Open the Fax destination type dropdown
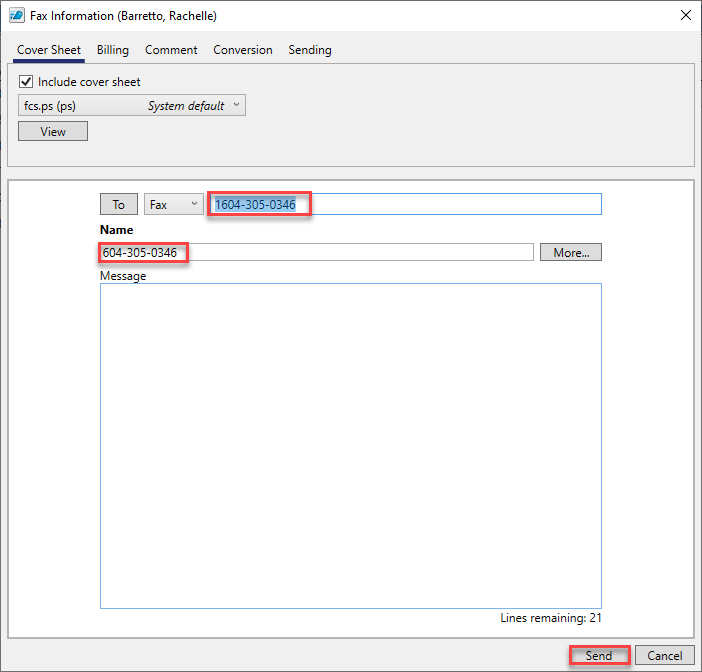 (x=173, y=204)
